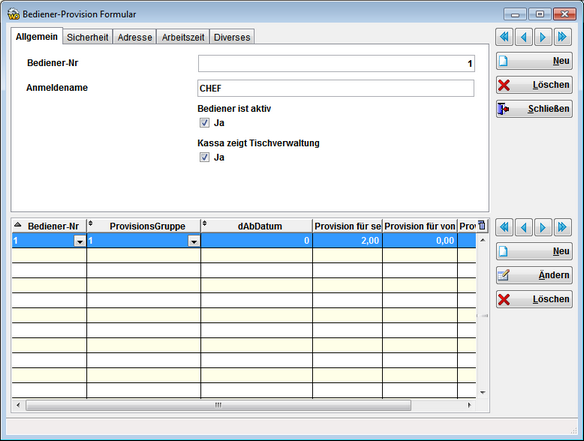
Task: Open ProvisionsGruppe dropdown in selected row
Action: [x=194, y=241]
